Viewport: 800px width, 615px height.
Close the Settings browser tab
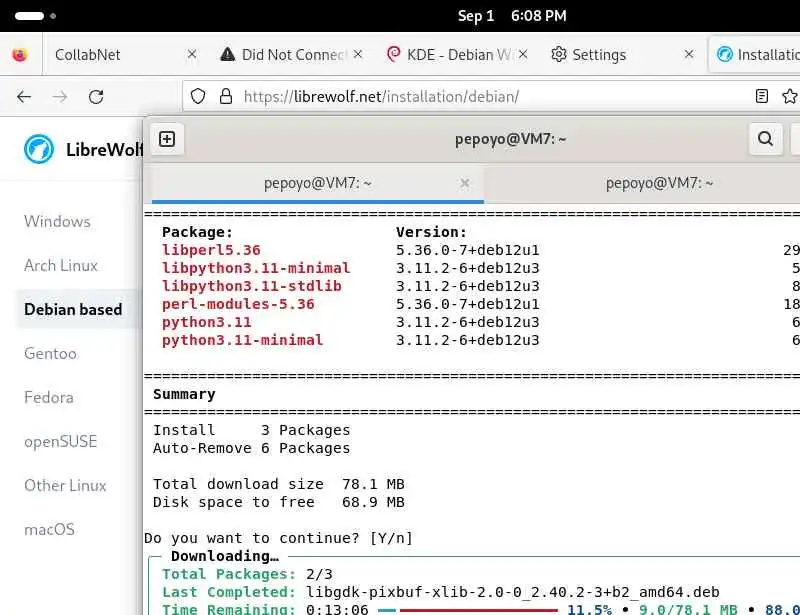[x=689, y=54]
